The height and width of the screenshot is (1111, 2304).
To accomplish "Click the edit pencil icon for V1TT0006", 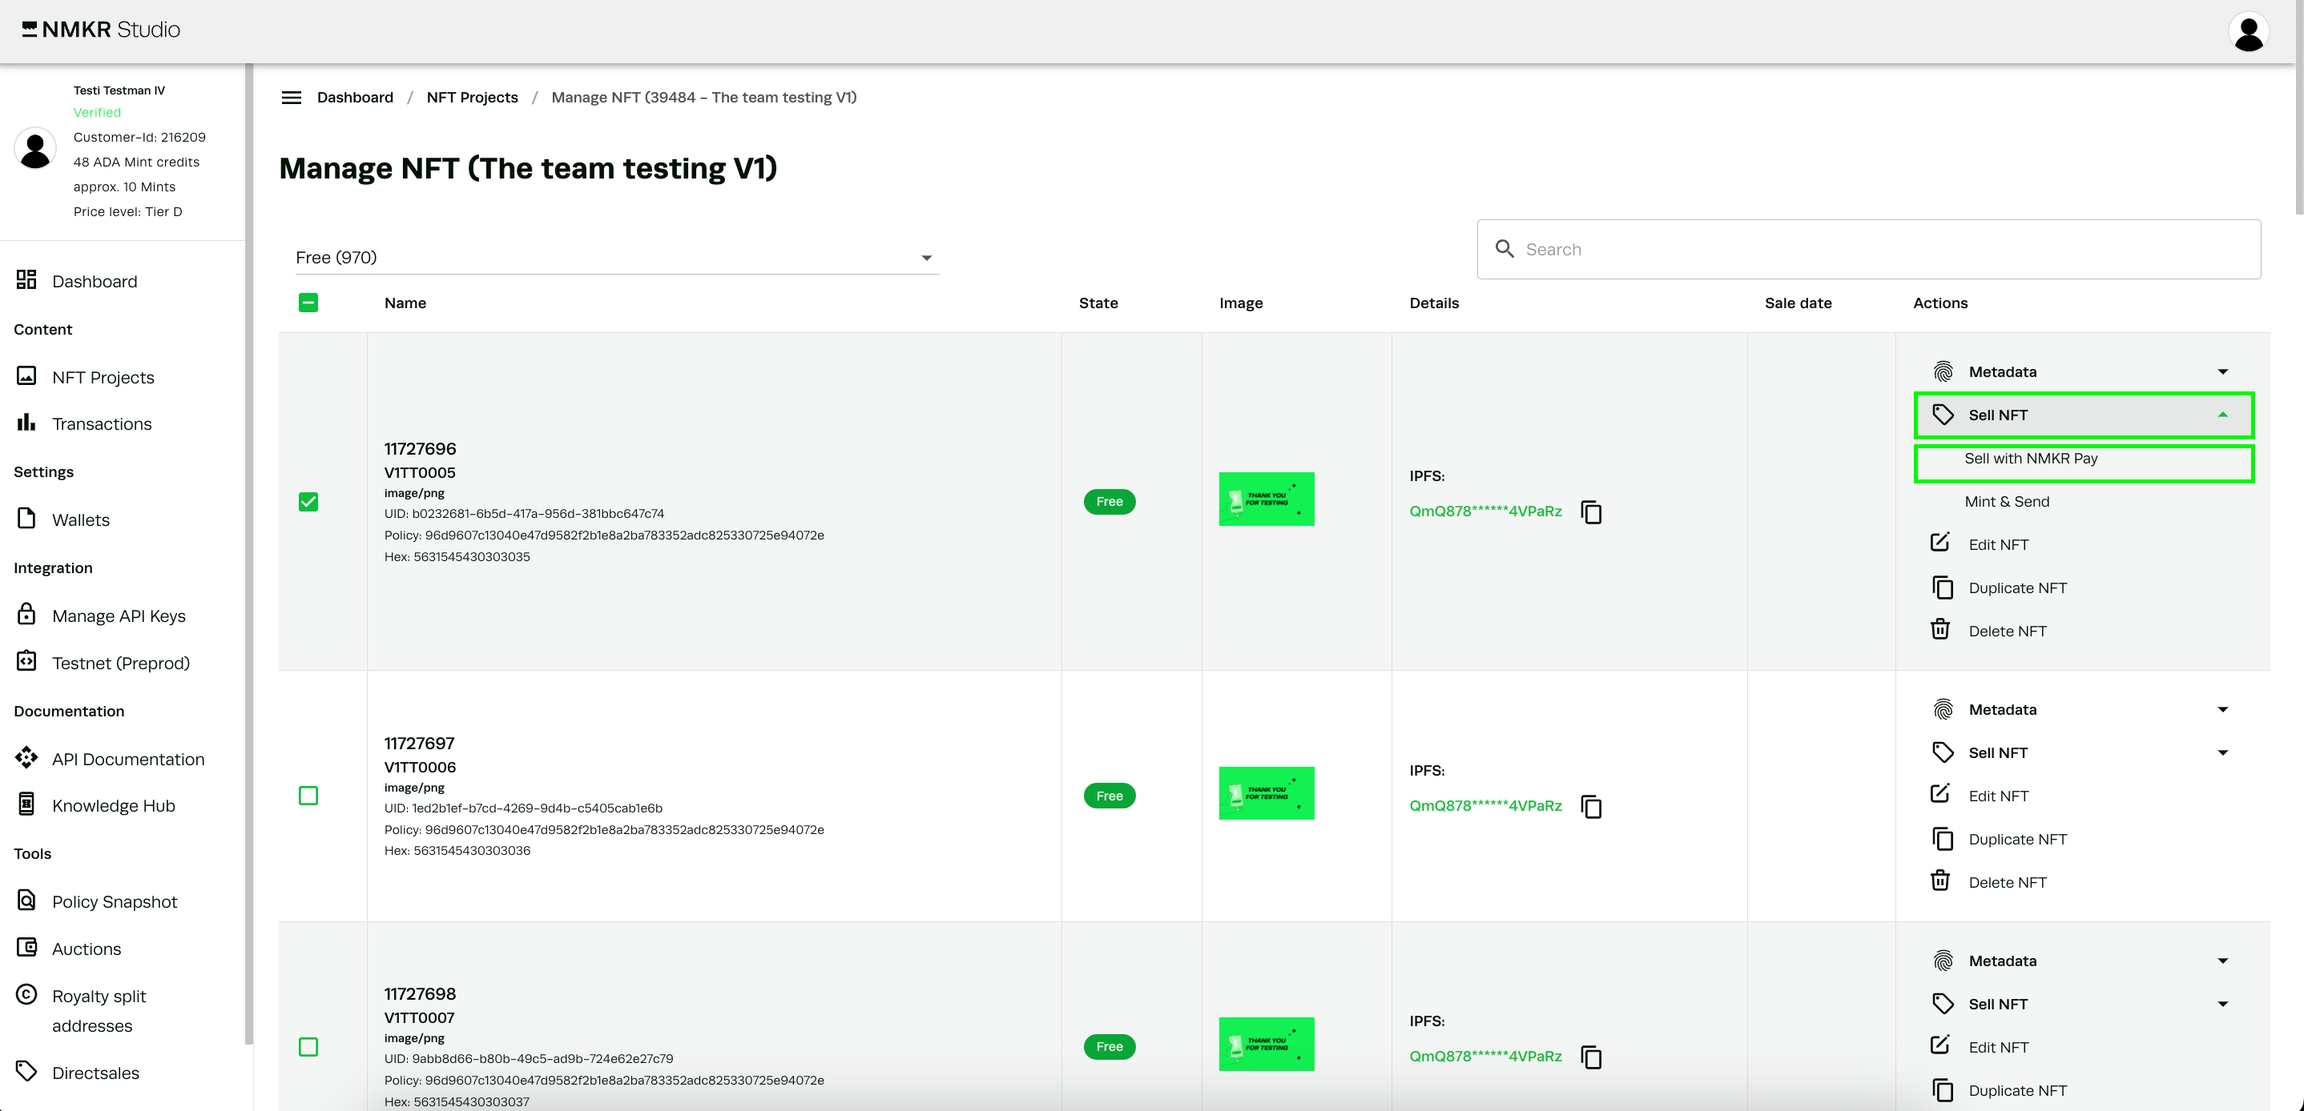I will (x=1940, y=795).
